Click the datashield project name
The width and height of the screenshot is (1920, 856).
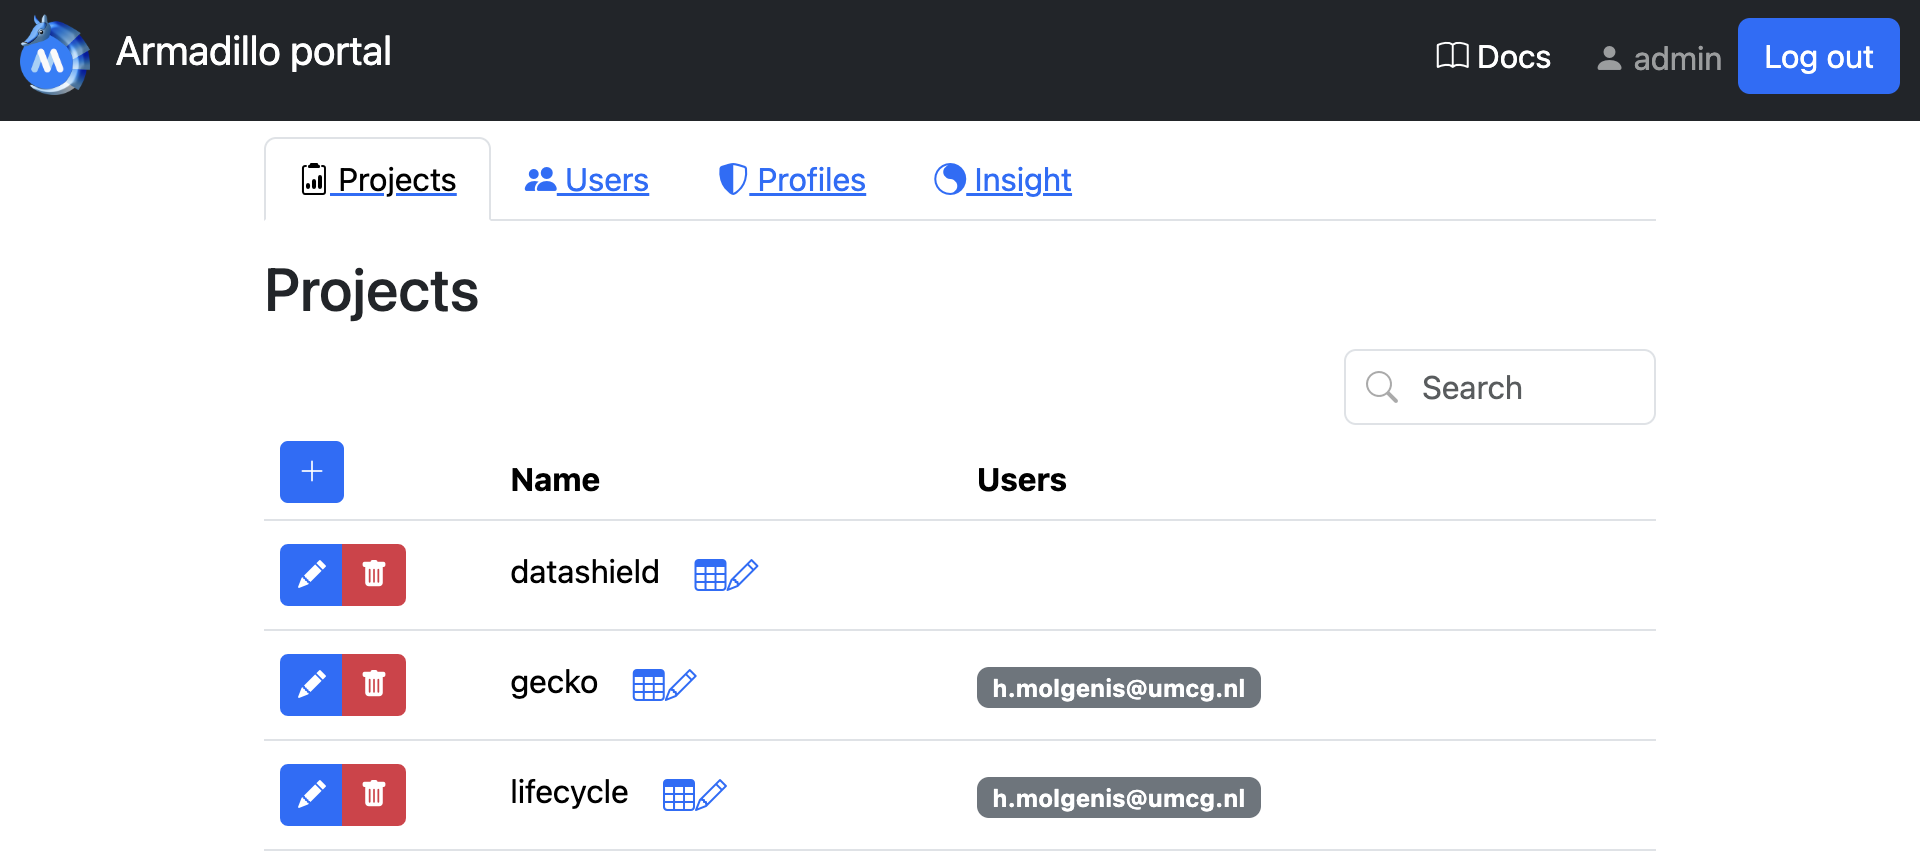585,572
